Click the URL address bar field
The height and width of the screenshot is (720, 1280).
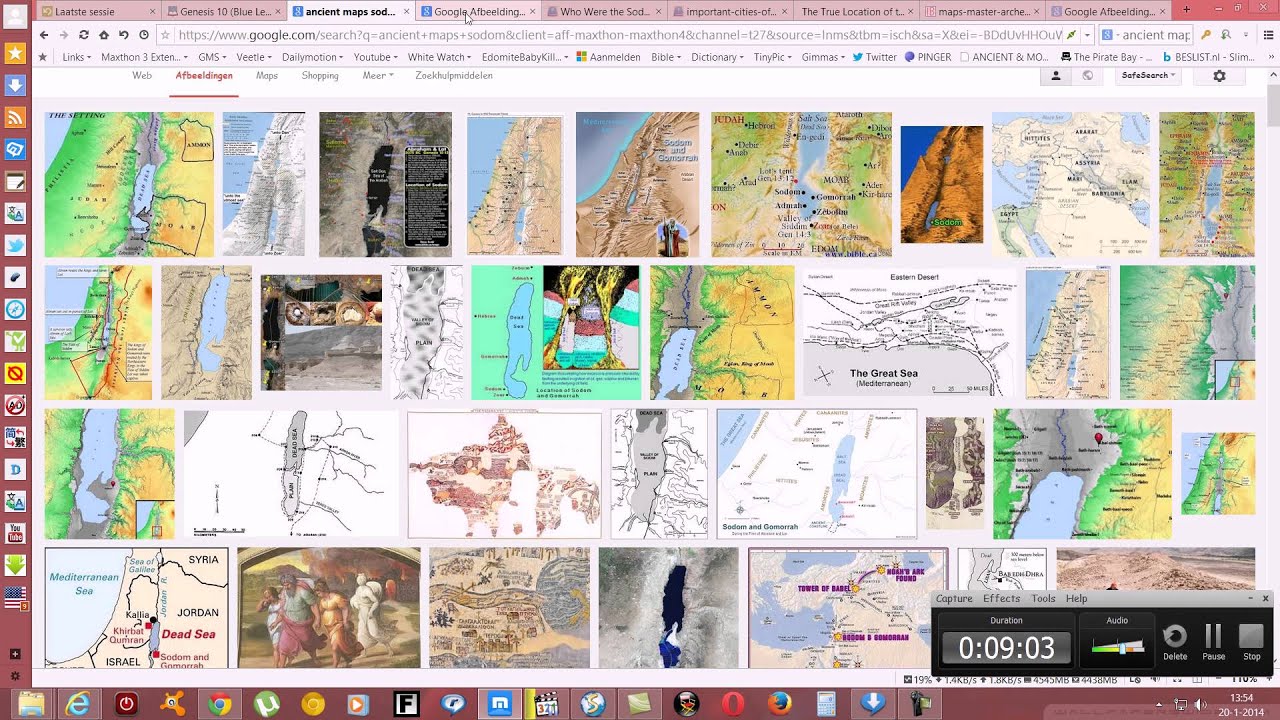pyautogui.click(x=619, y=35)
